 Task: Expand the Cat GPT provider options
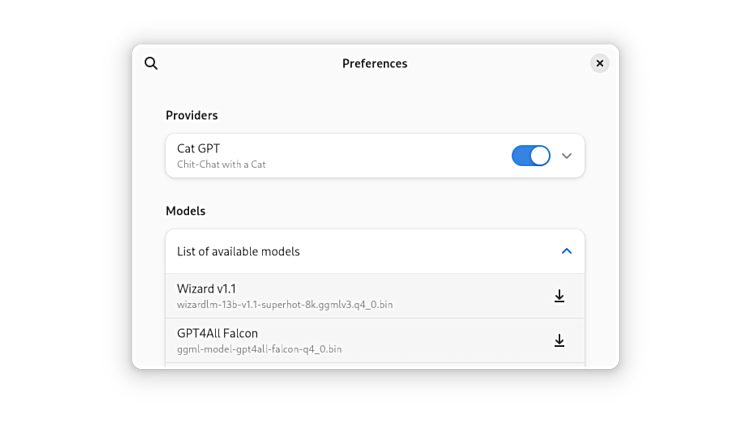point(567,156)
